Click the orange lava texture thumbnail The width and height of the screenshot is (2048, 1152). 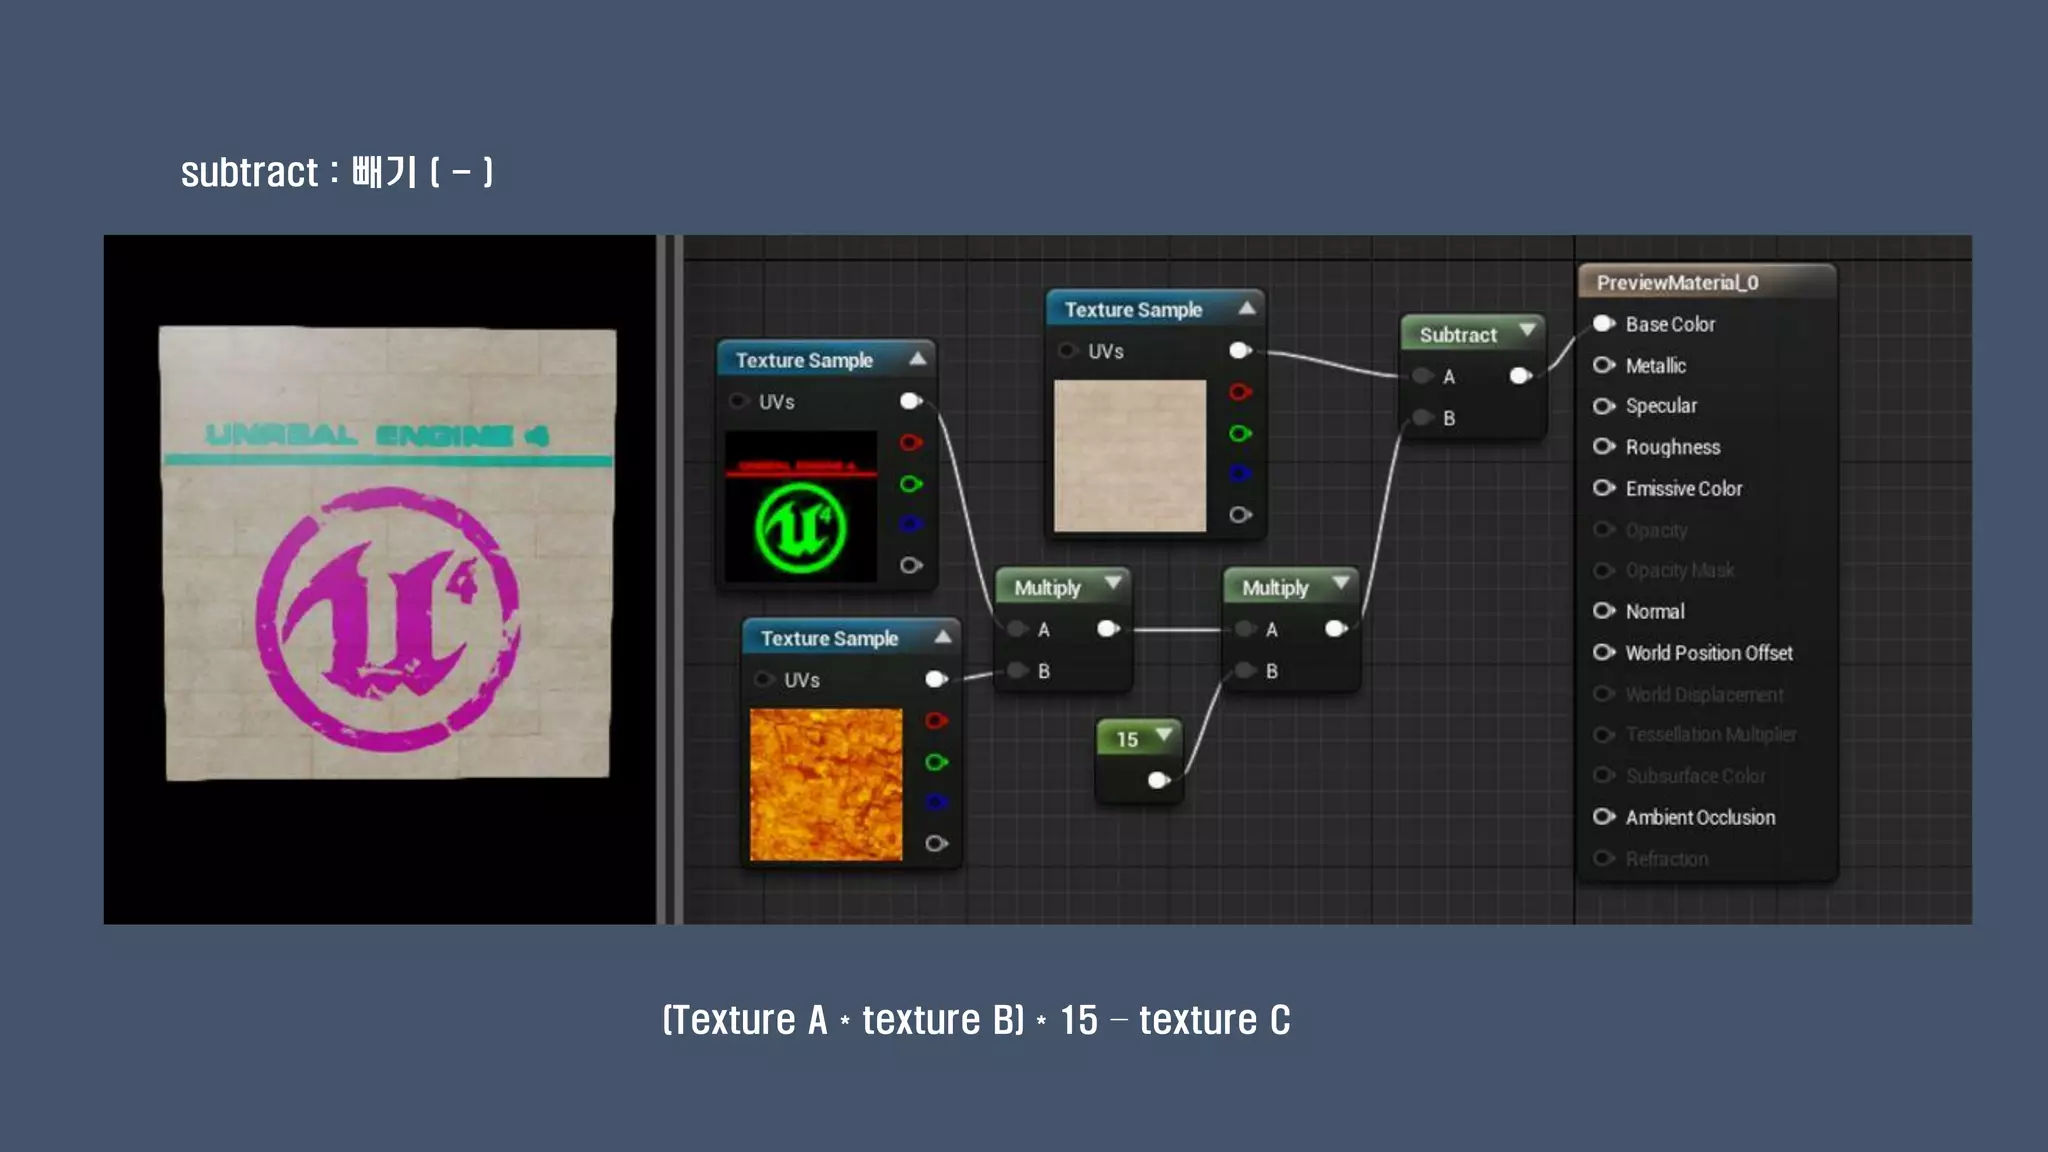pyautogui.click(x=826, y=784)
